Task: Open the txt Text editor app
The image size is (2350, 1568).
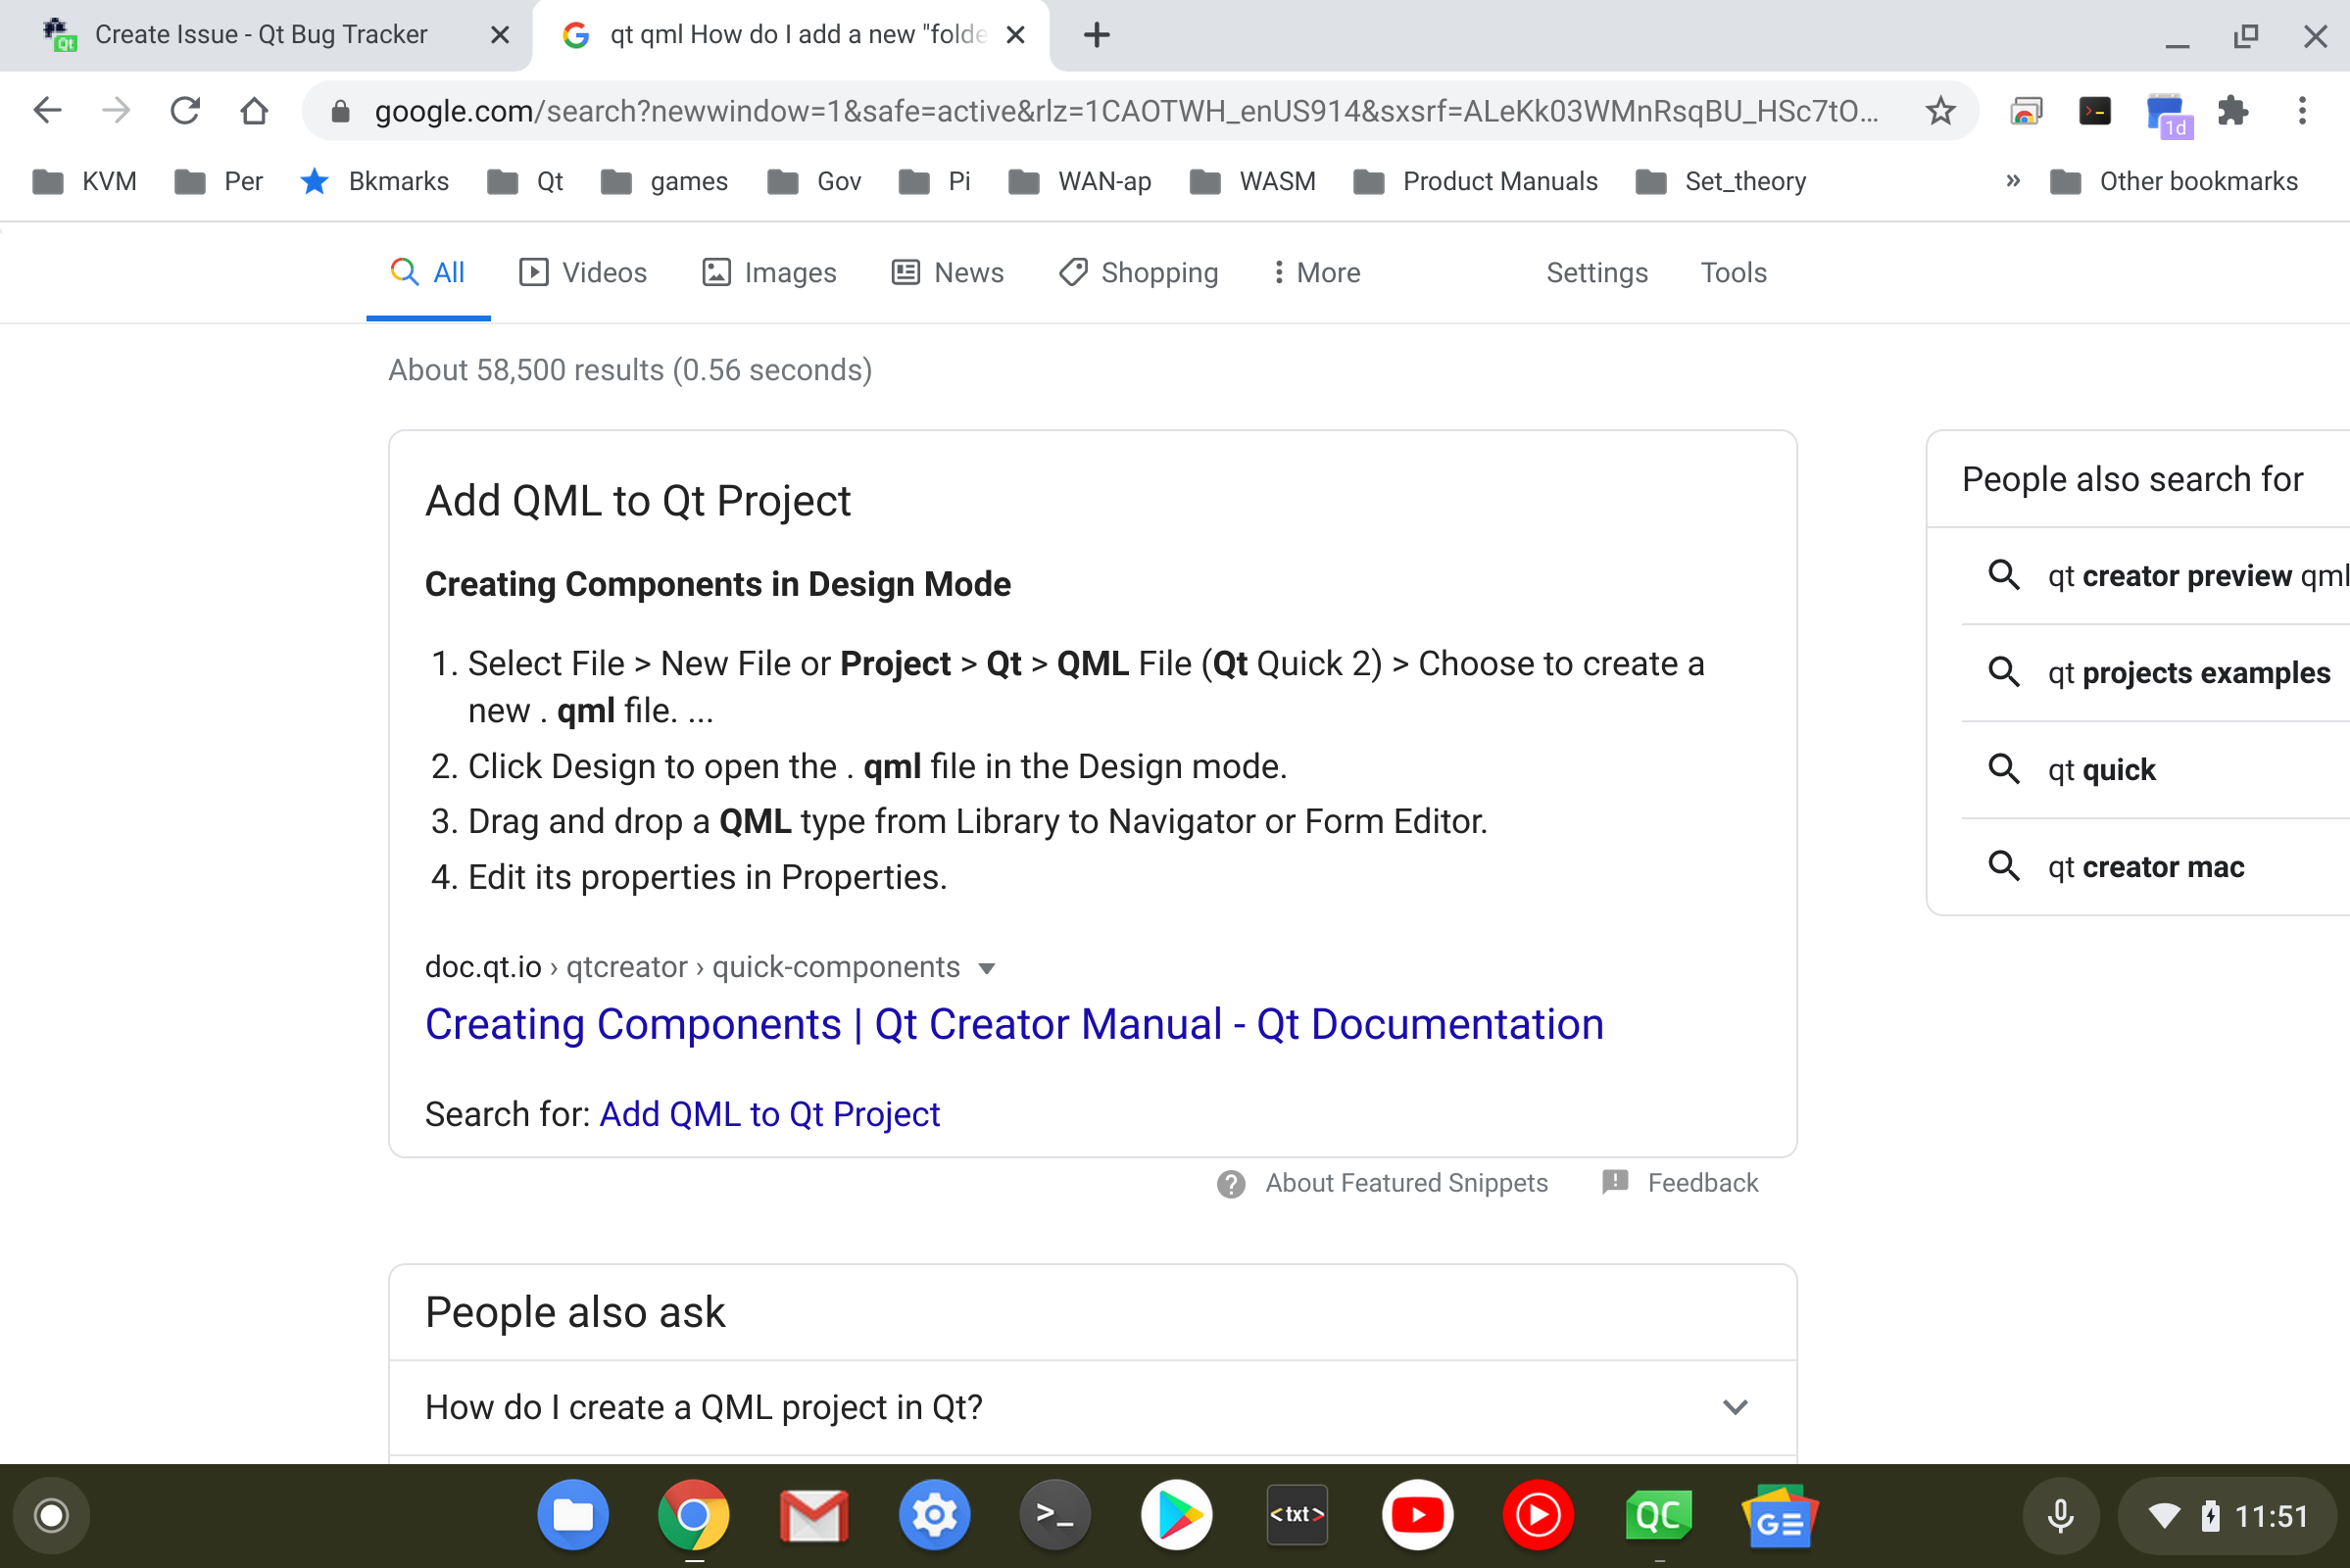Action: click(1297, 1515)
